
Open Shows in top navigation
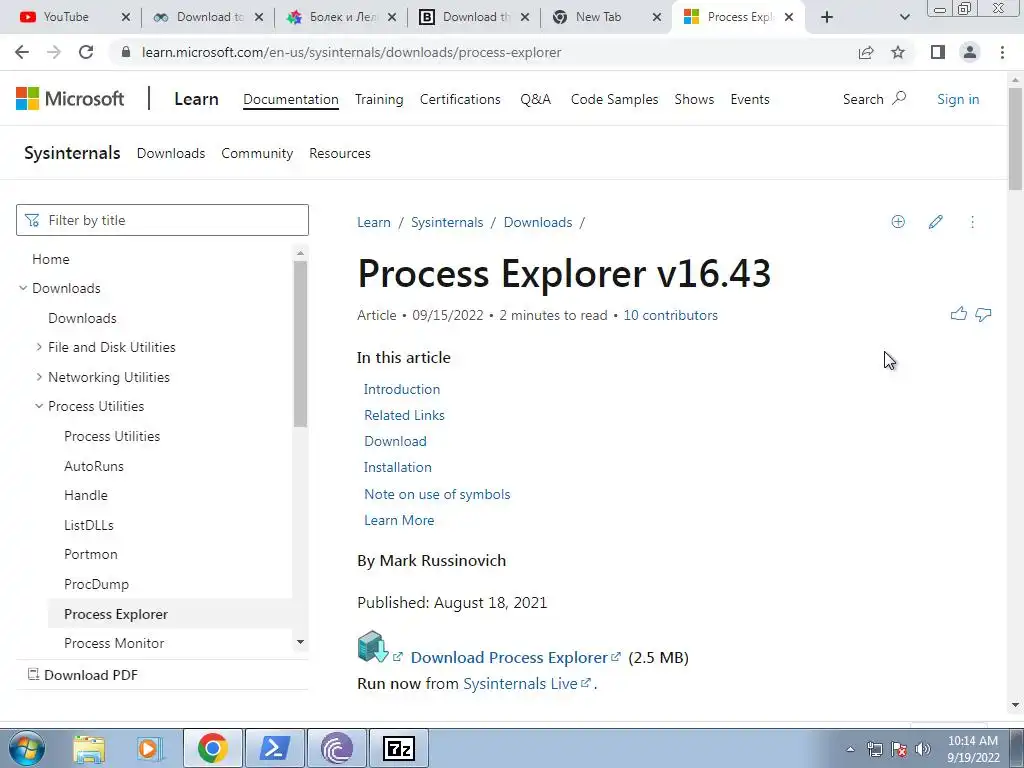[x=694, y=99]
